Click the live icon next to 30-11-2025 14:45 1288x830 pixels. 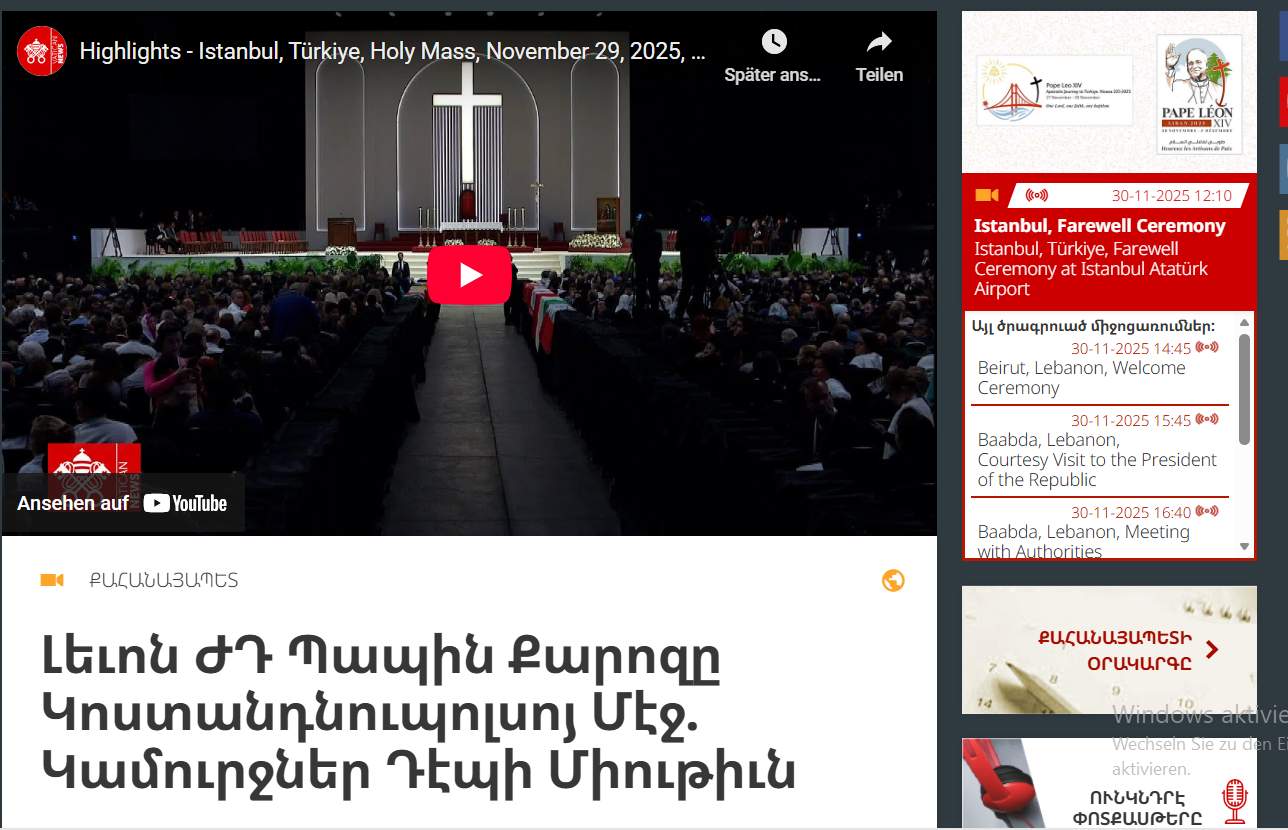tap(1207, 348)
